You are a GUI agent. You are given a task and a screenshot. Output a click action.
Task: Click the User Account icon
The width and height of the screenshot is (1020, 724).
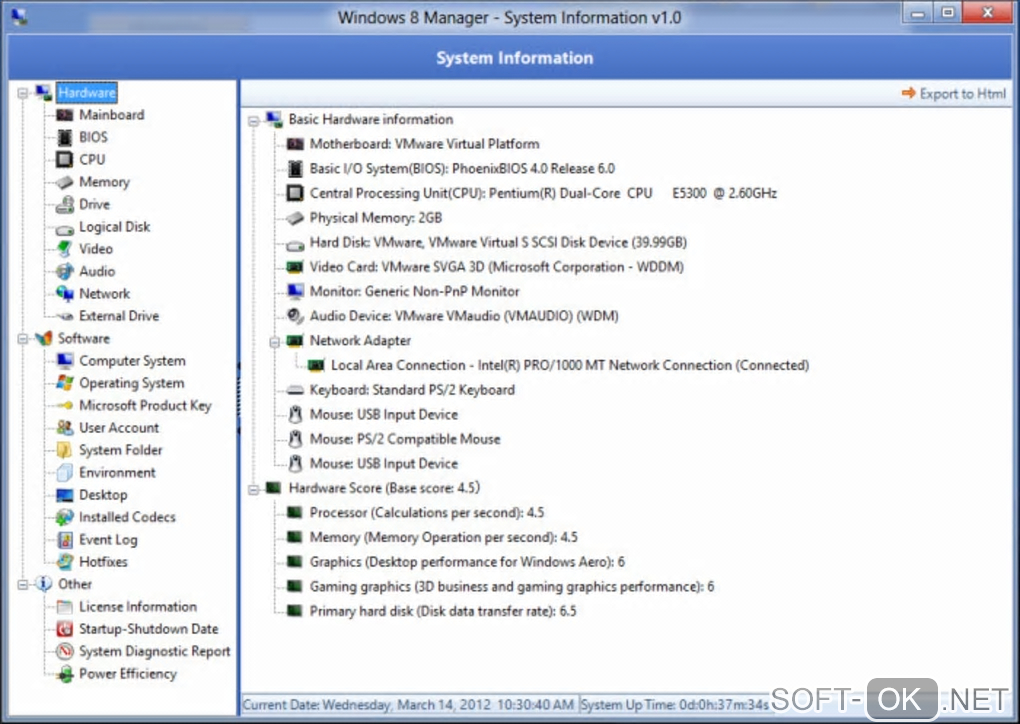click(64, 428)
